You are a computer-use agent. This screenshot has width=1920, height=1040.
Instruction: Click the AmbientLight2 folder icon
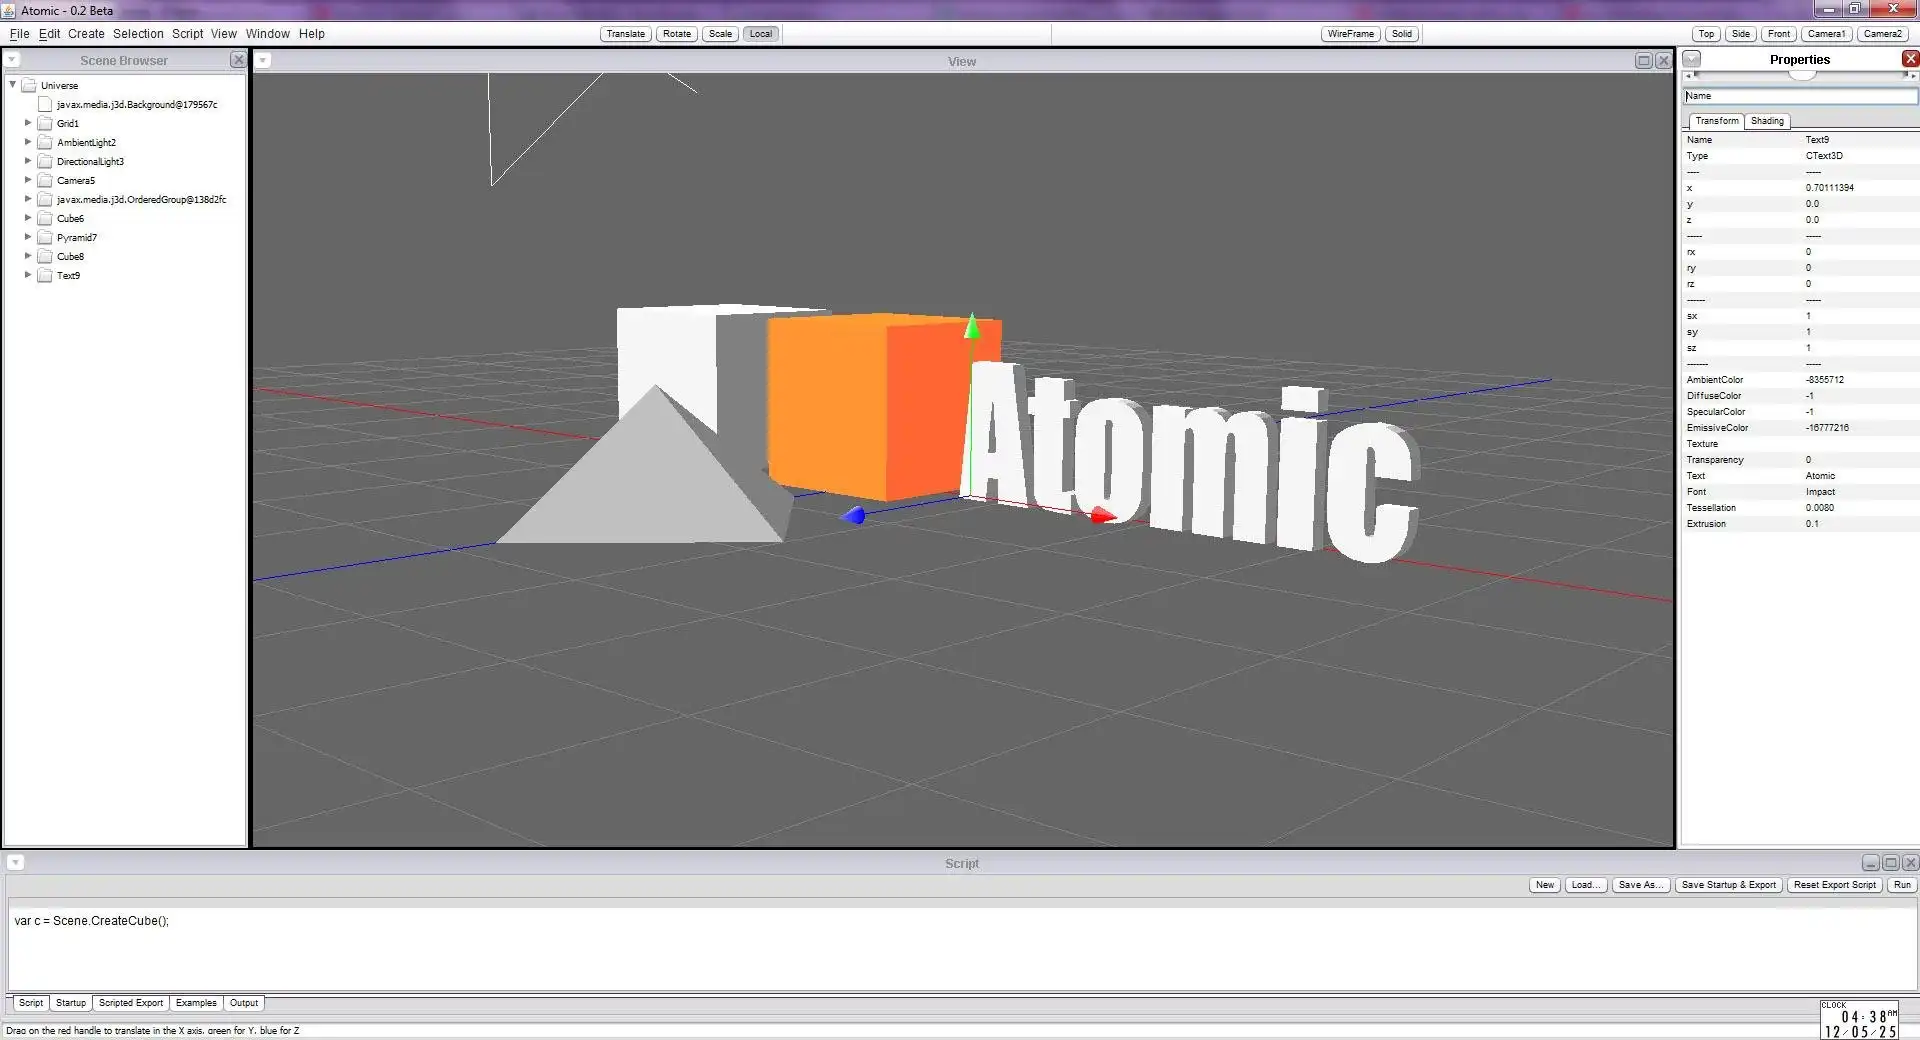[x=45, y=142]
